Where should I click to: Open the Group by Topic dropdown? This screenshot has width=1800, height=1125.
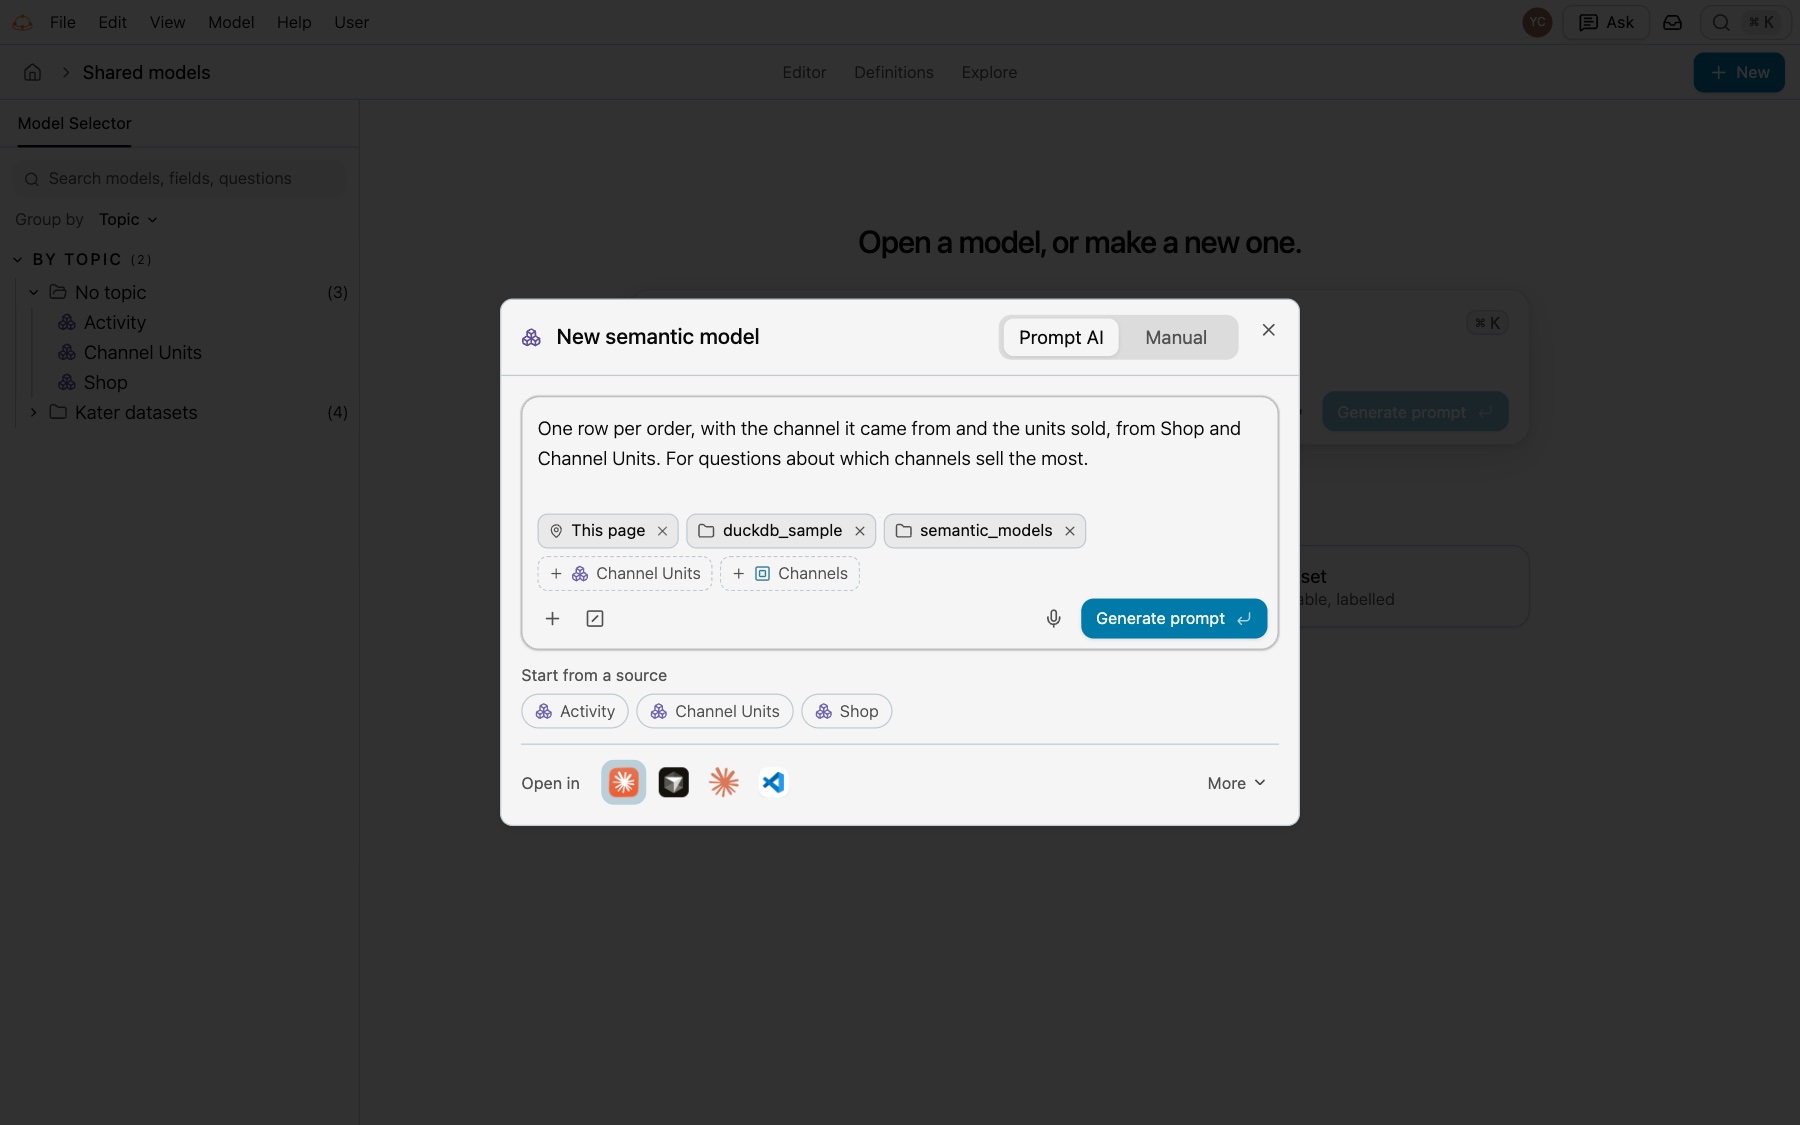pyautogui.click(x=128, y=219)
